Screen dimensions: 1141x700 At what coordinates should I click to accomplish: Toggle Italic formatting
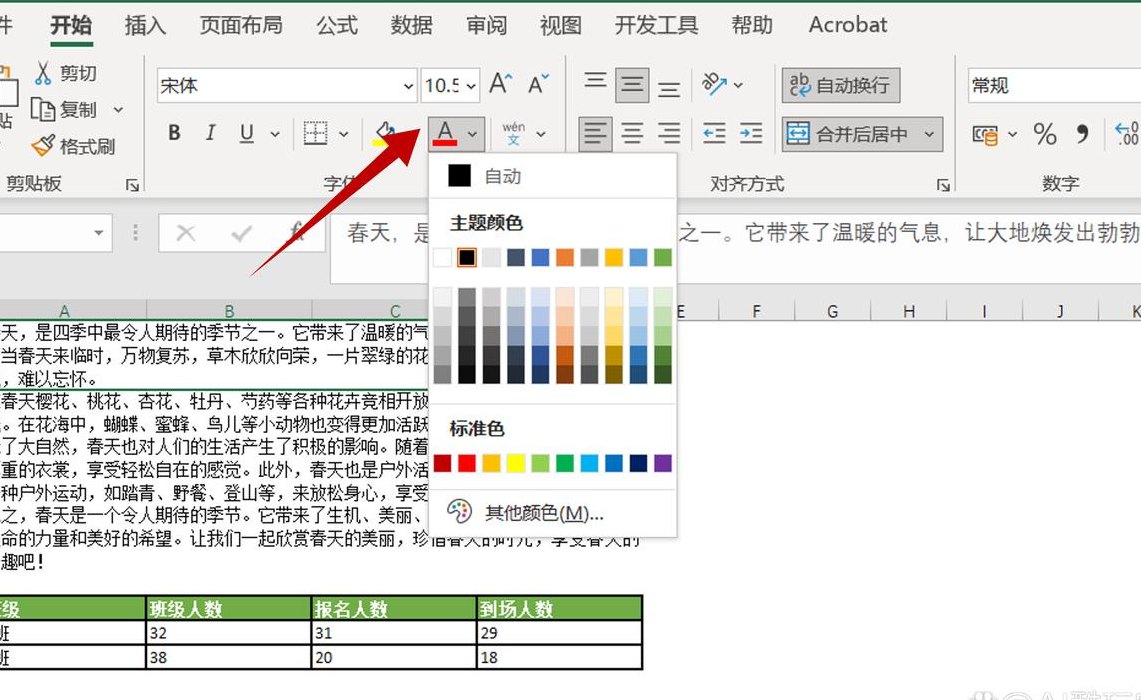[x=210, y=133]
